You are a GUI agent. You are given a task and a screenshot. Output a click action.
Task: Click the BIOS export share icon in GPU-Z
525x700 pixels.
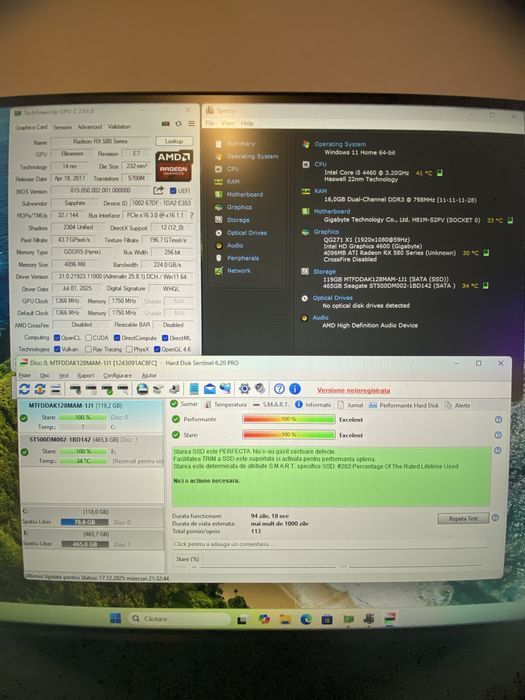158,190
